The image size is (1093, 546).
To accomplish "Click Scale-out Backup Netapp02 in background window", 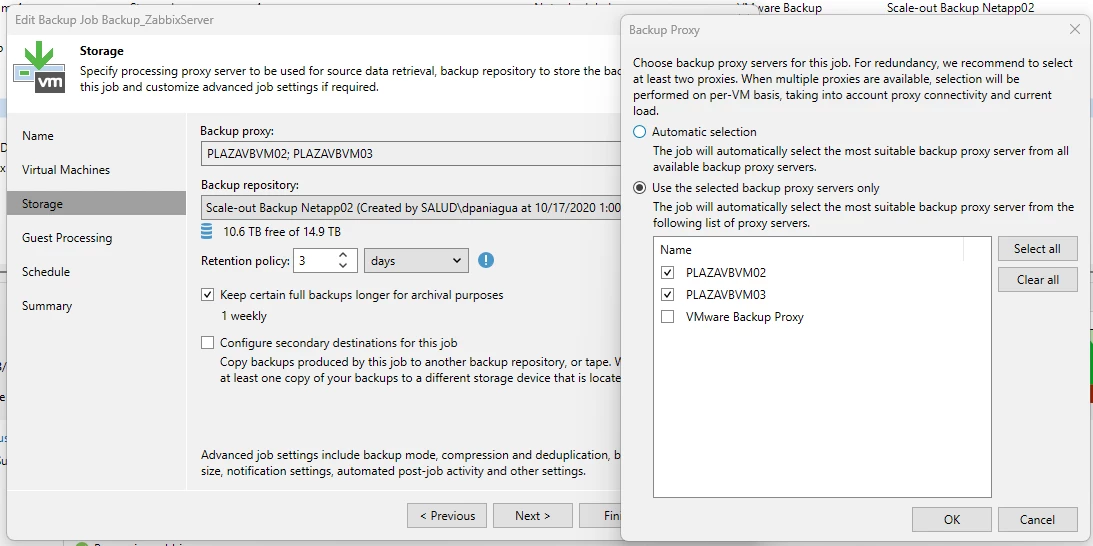I will (961, 8).
